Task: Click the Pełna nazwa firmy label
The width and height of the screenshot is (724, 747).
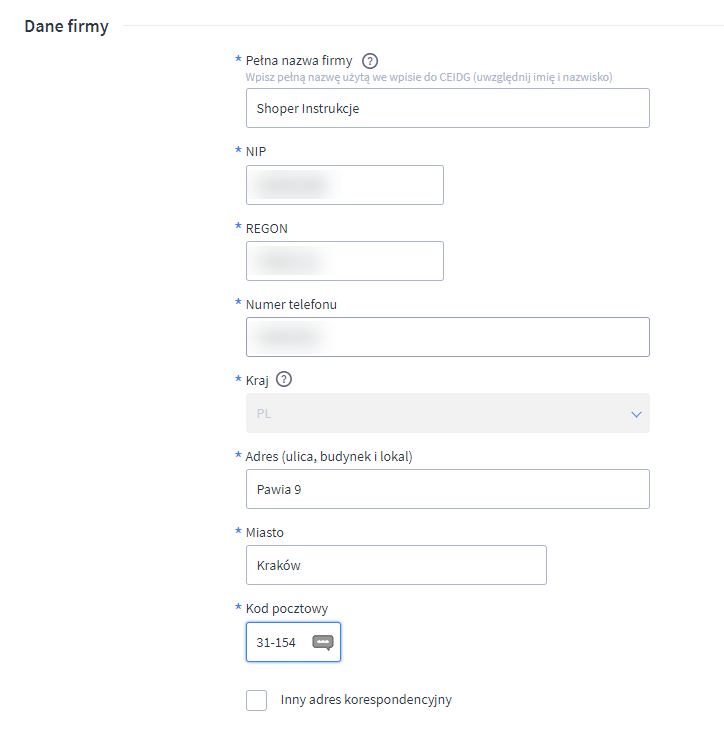Action: pyautogui.click(x=299, y=60)
